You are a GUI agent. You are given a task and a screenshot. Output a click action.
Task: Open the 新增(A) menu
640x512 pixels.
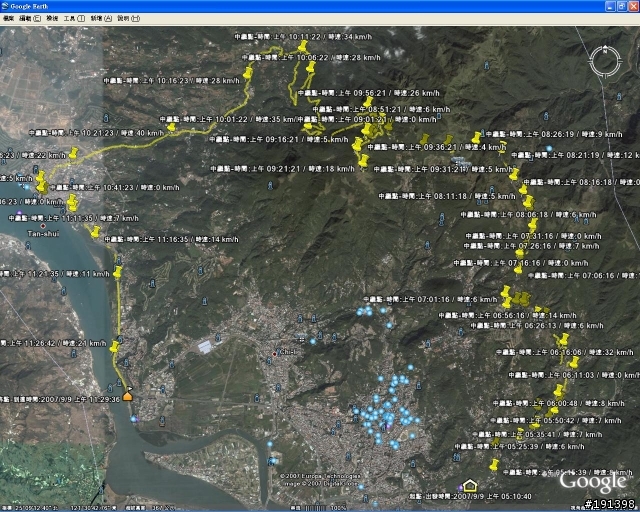point(101,18)
